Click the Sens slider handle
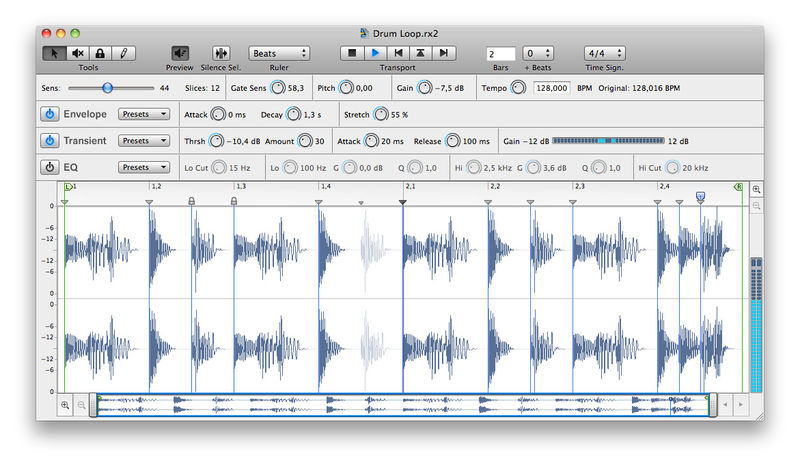This screenshot has width=800, height=467. tap(107, 88)
